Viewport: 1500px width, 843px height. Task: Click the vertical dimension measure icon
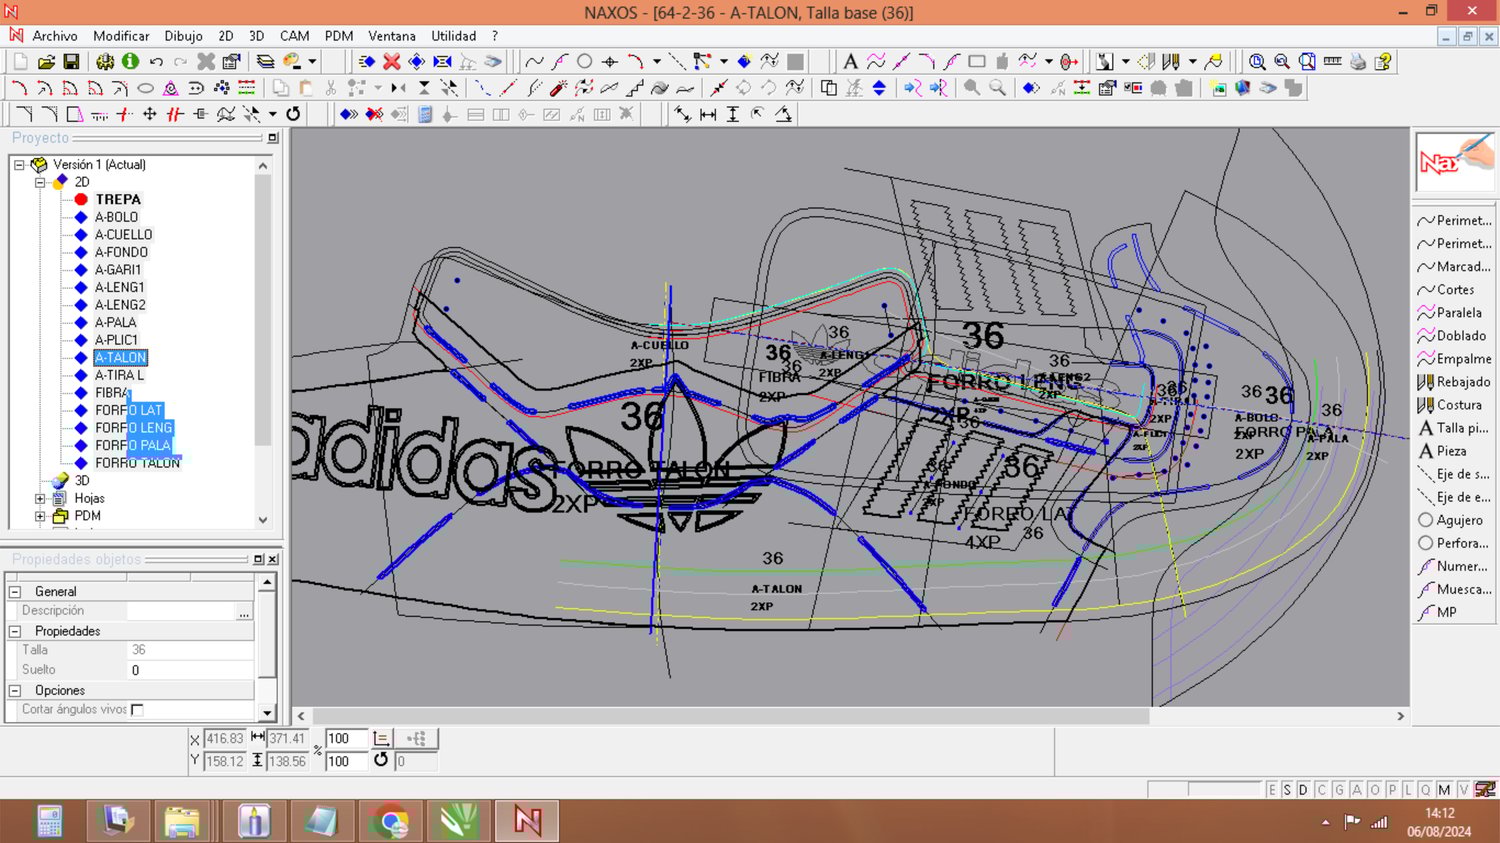coord(733,114)
